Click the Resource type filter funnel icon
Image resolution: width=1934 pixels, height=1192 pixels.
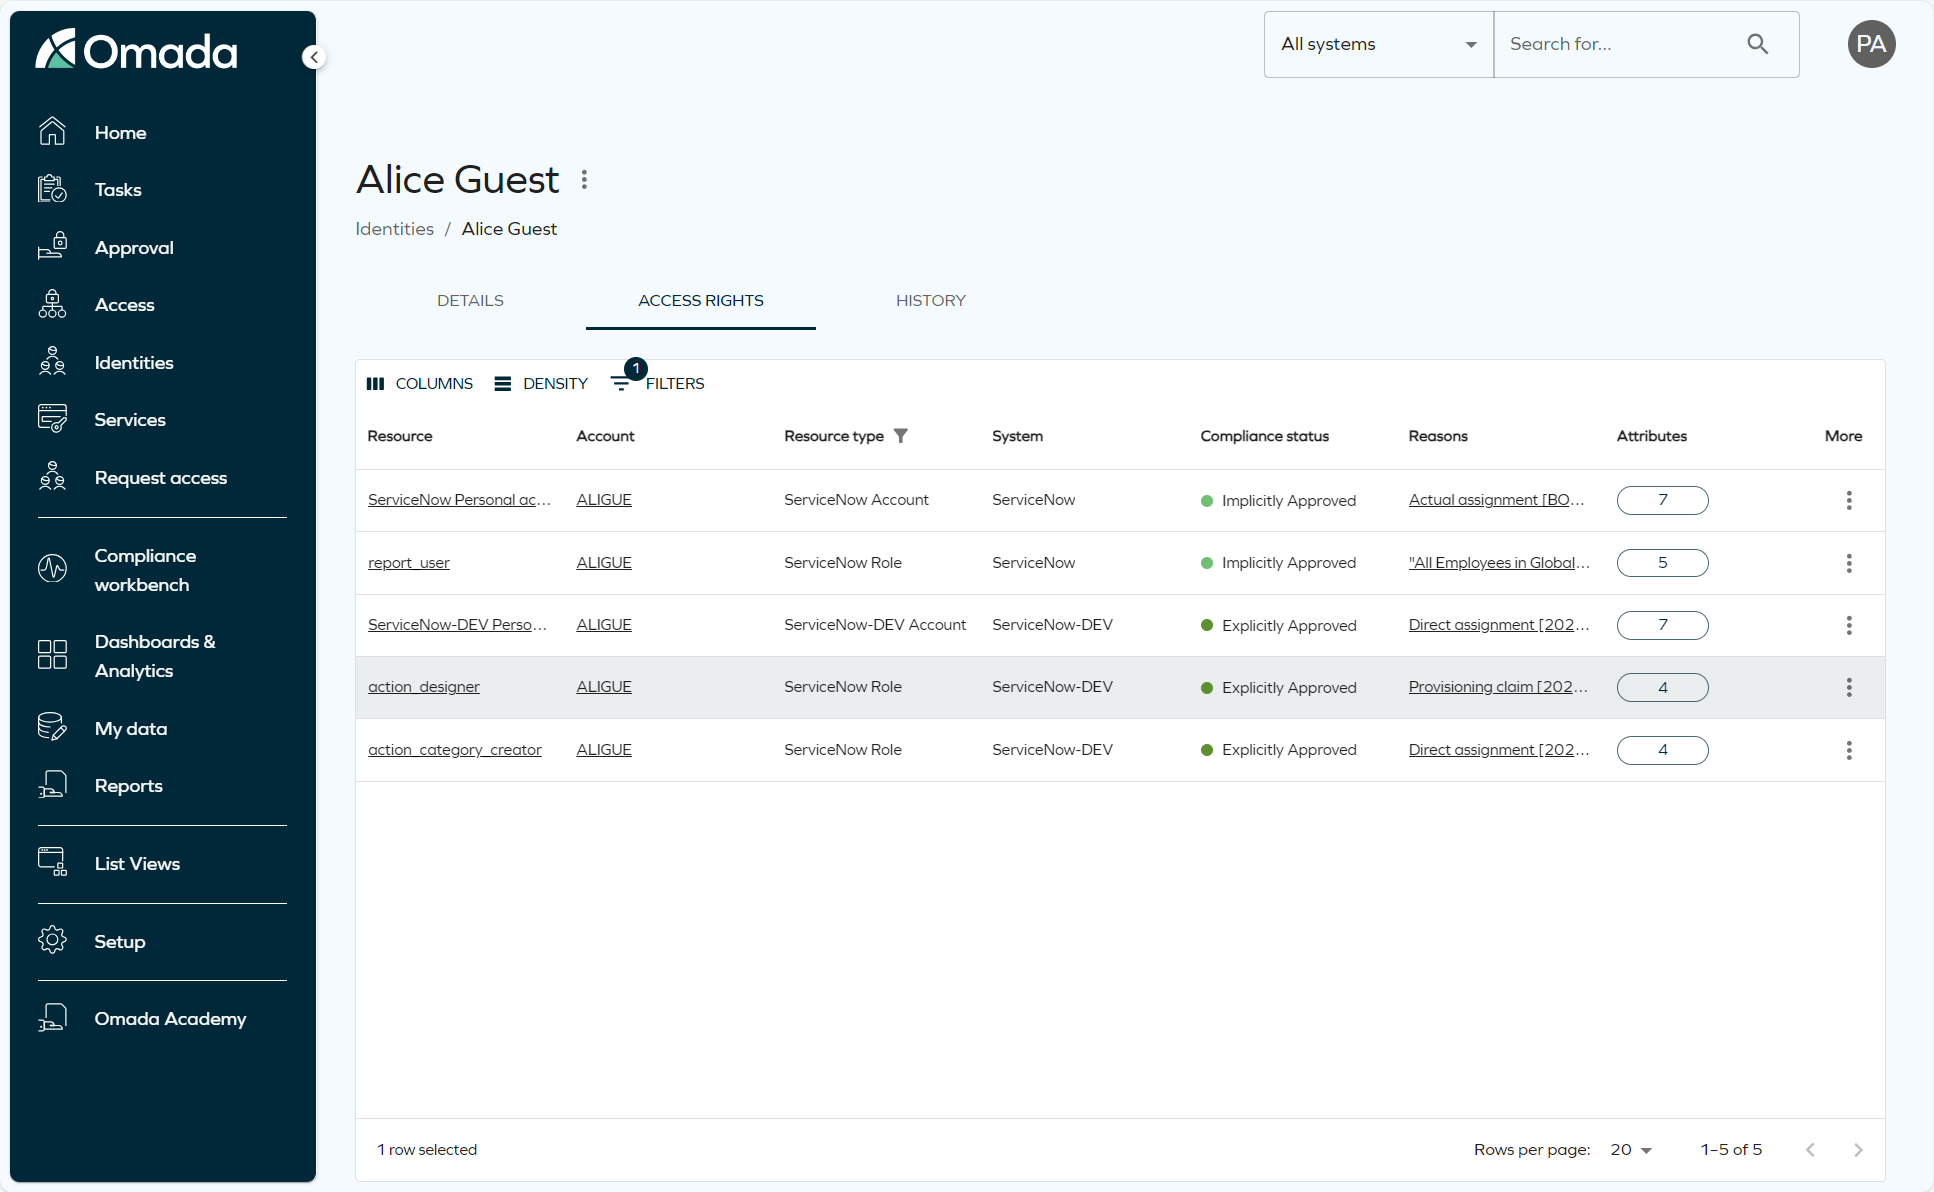(901, 436)
